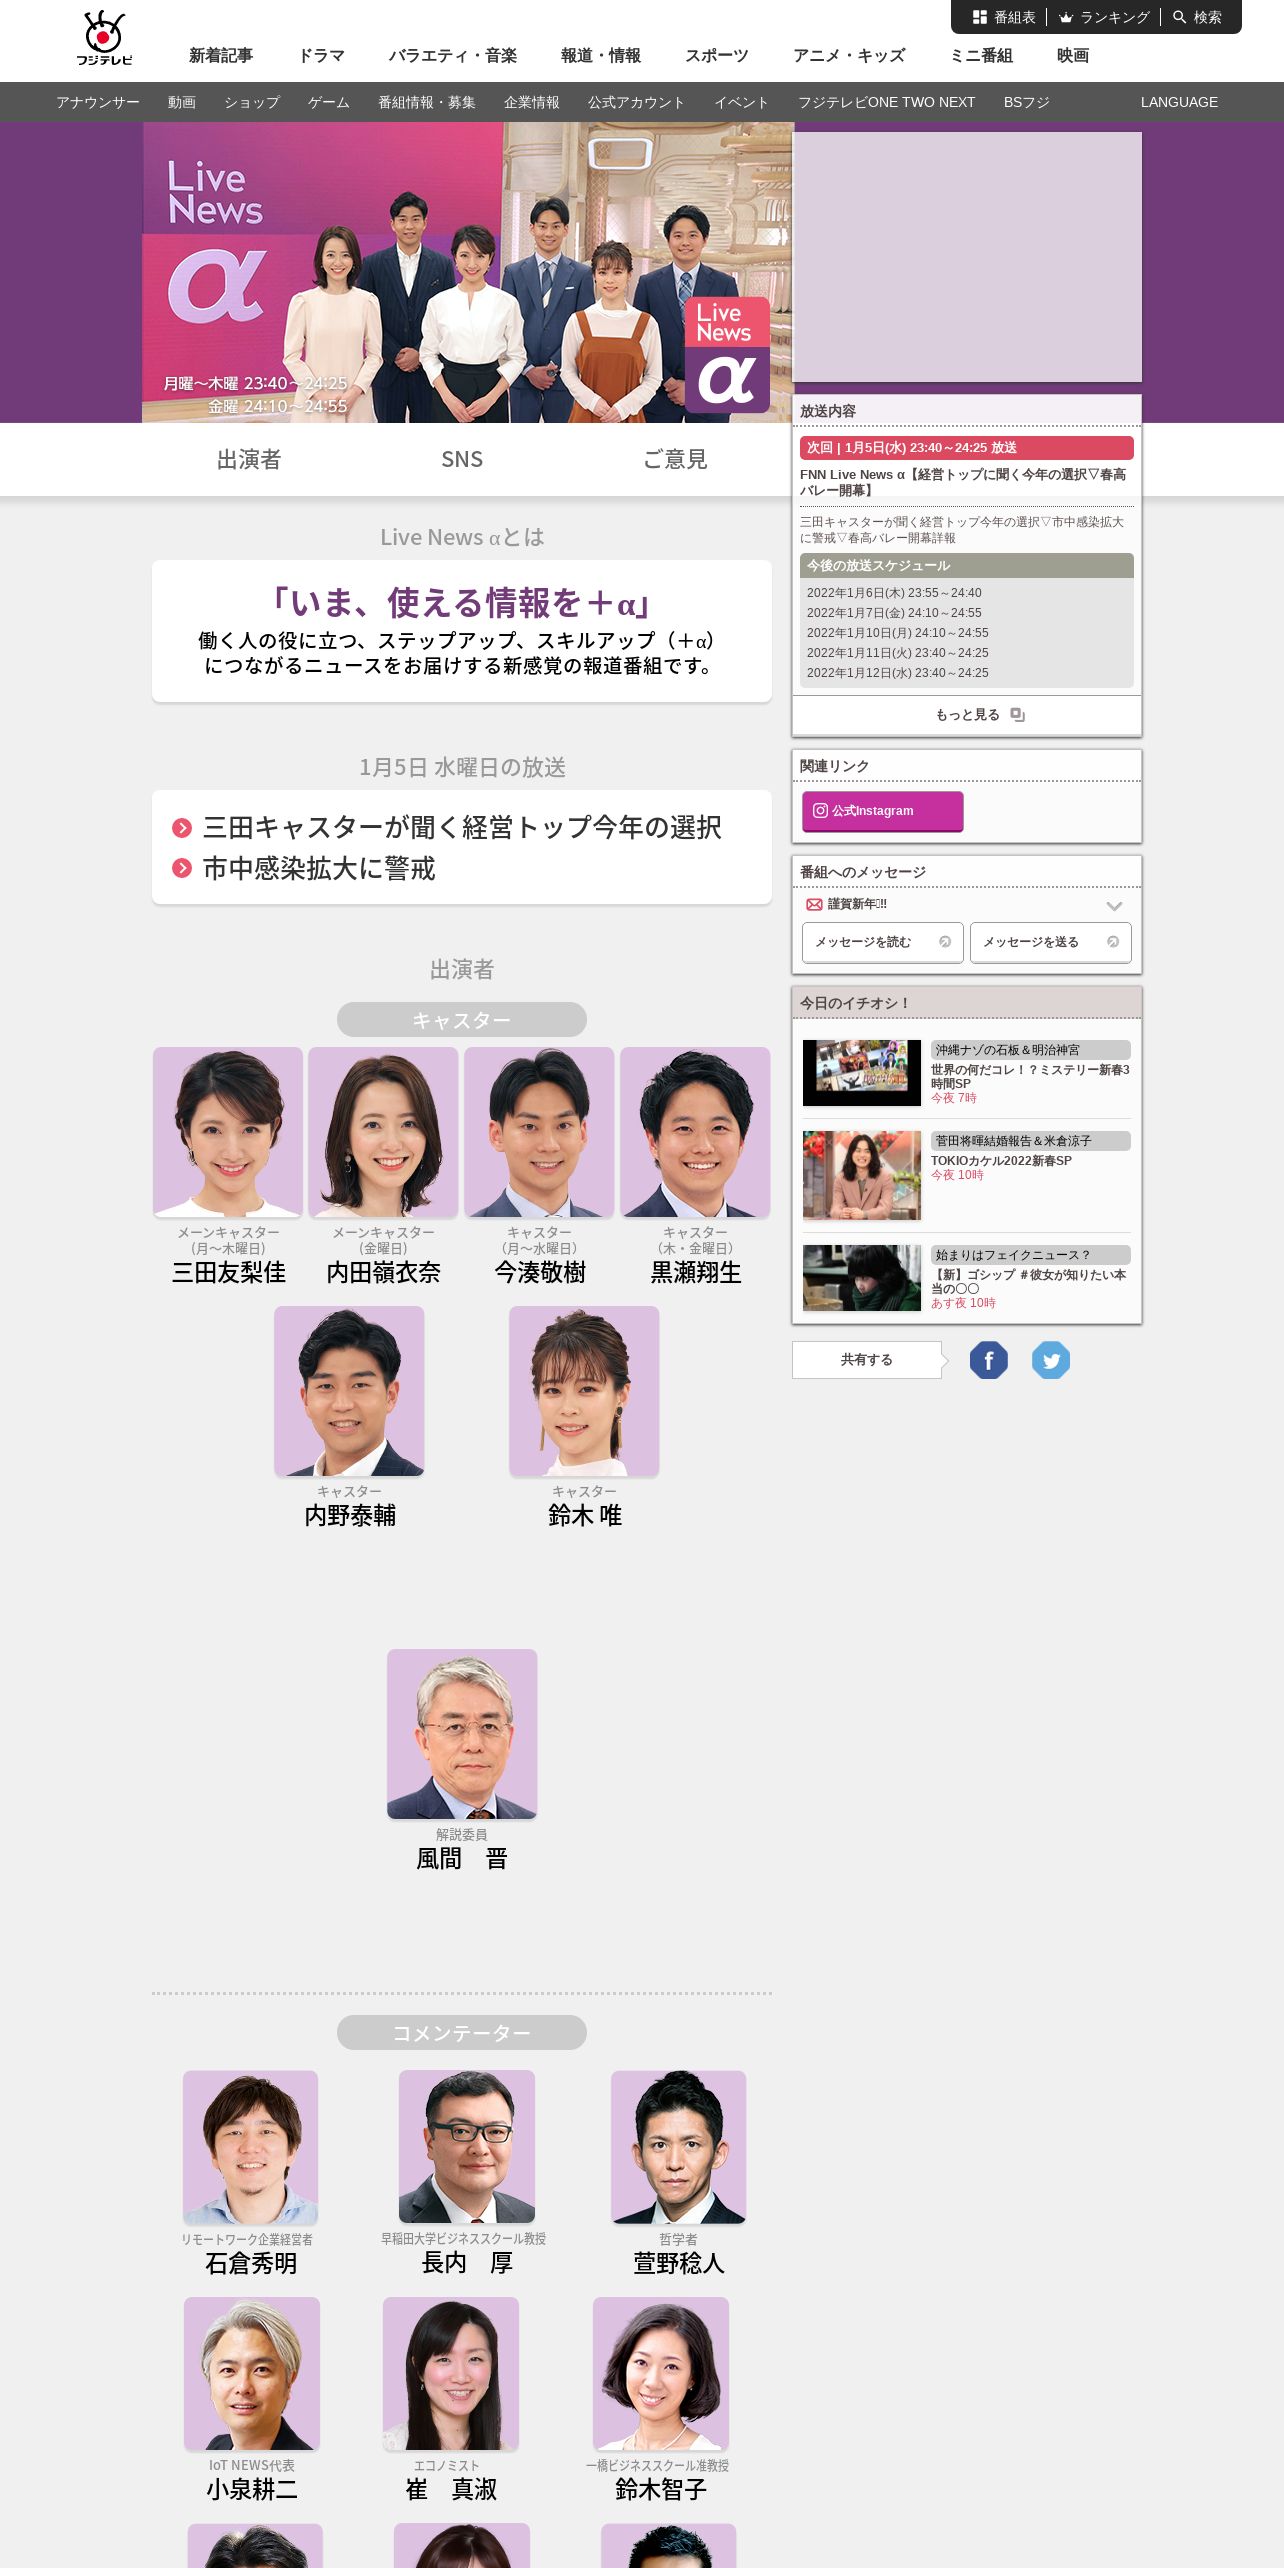Open ゴシップ #彼女が知りたい本当の〇〇 thumbnail
1284x2568 pixels.
[x=862, y=1278]
